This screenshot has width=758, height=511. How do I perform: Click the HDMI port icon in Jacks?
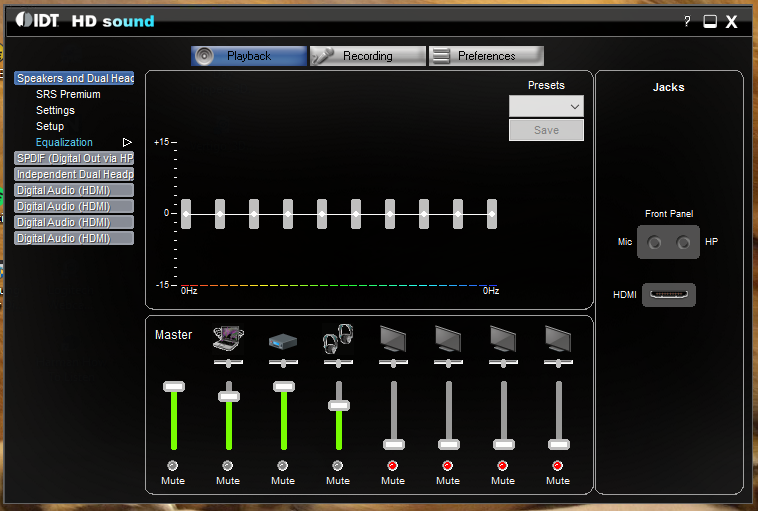pos(668,294)
